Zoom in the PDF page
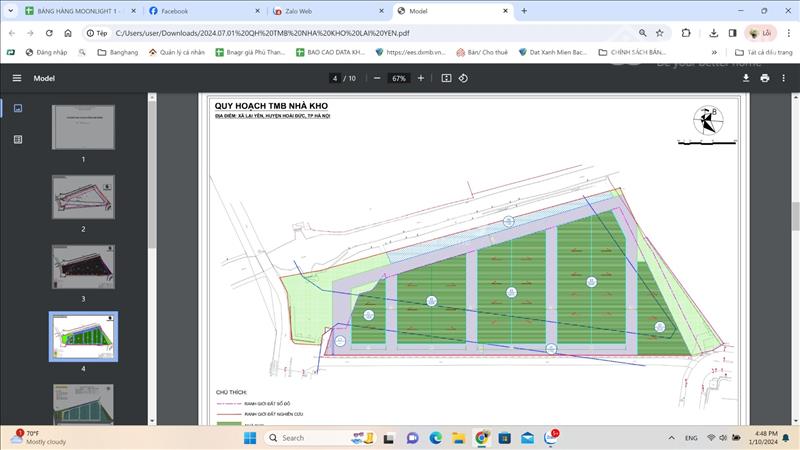 pos(421,78)
